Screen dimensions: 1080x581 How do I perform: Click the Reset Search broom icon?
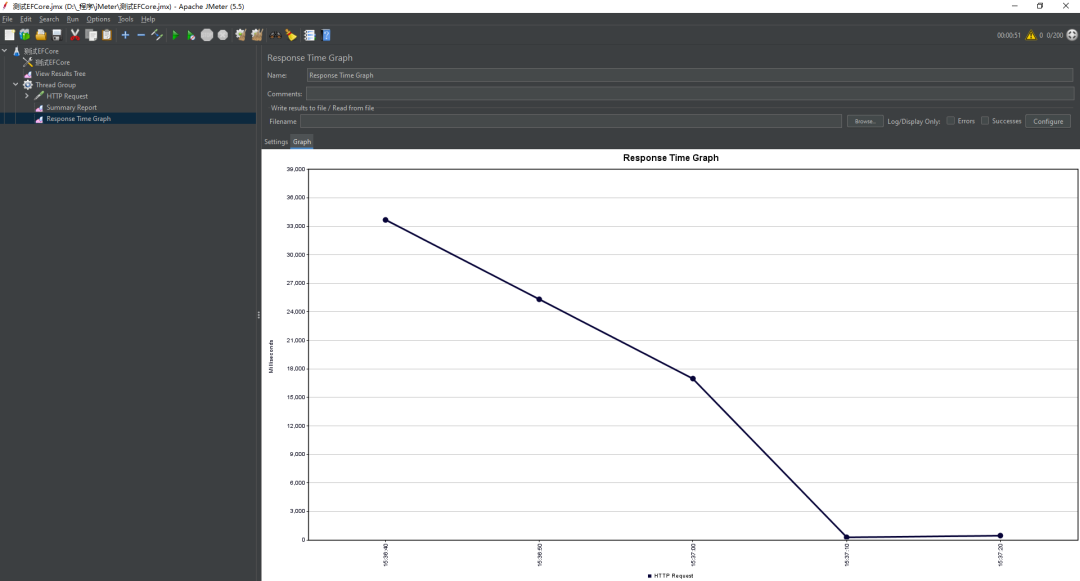click(291, 35)
